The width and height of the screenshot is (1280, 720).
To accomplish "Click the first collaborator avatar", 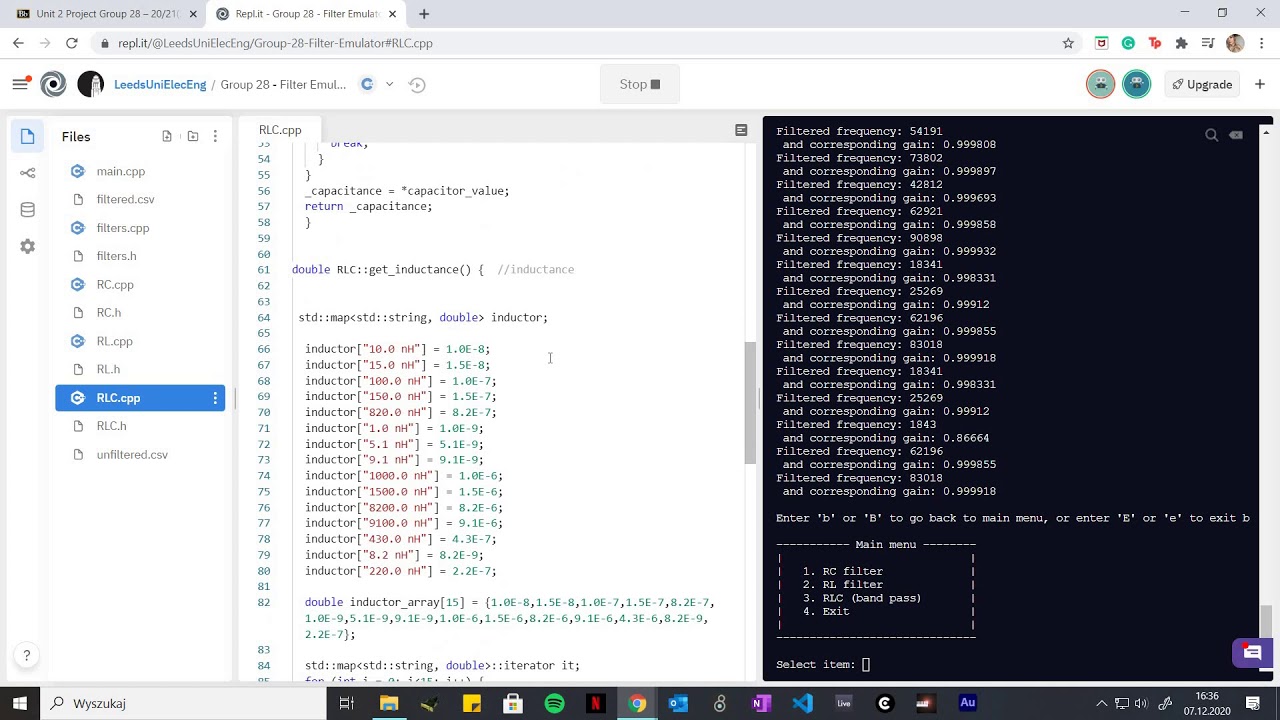I will 1101,84.
